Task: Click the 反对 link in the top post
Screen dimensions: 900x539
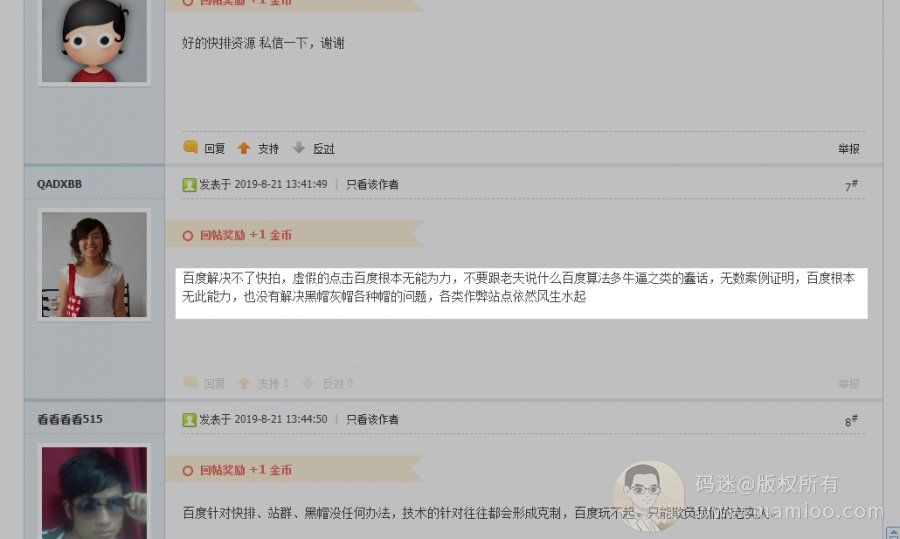Action: tap(324, 149)
